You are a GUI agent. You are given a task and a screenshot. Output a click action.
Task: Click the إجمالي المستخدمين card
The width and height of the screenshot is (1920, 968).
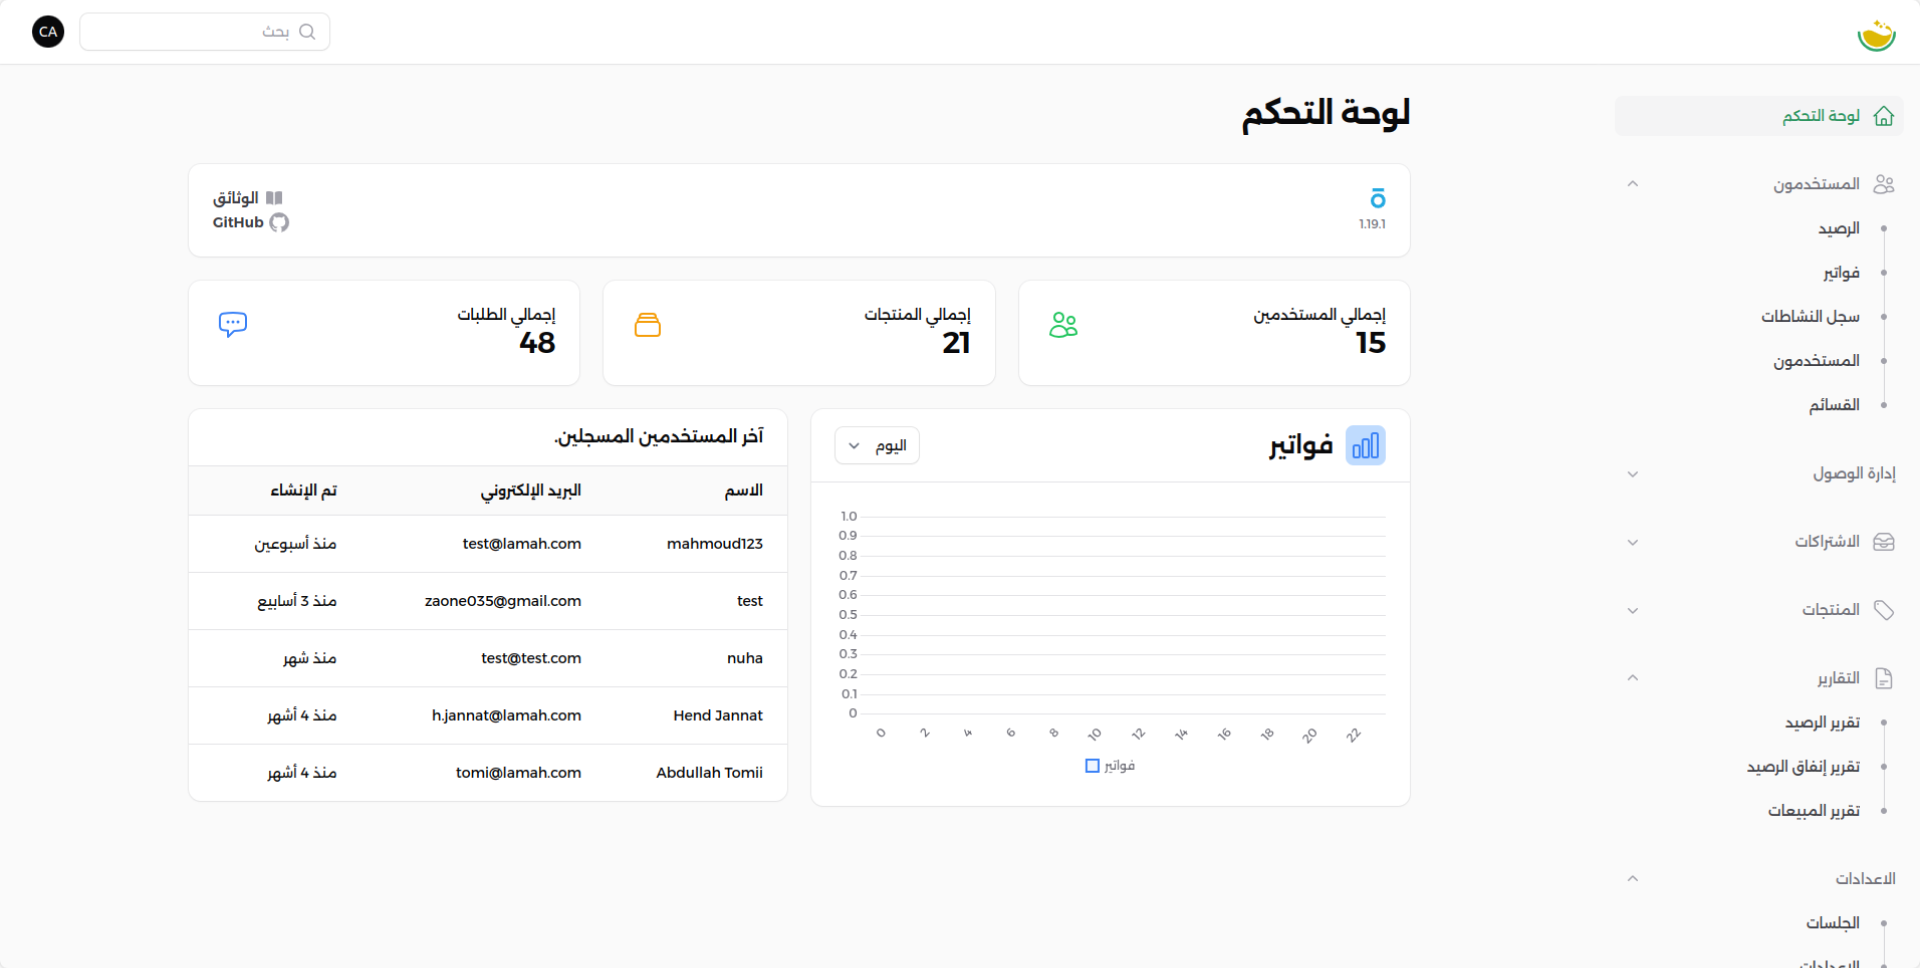(1214, 333)
